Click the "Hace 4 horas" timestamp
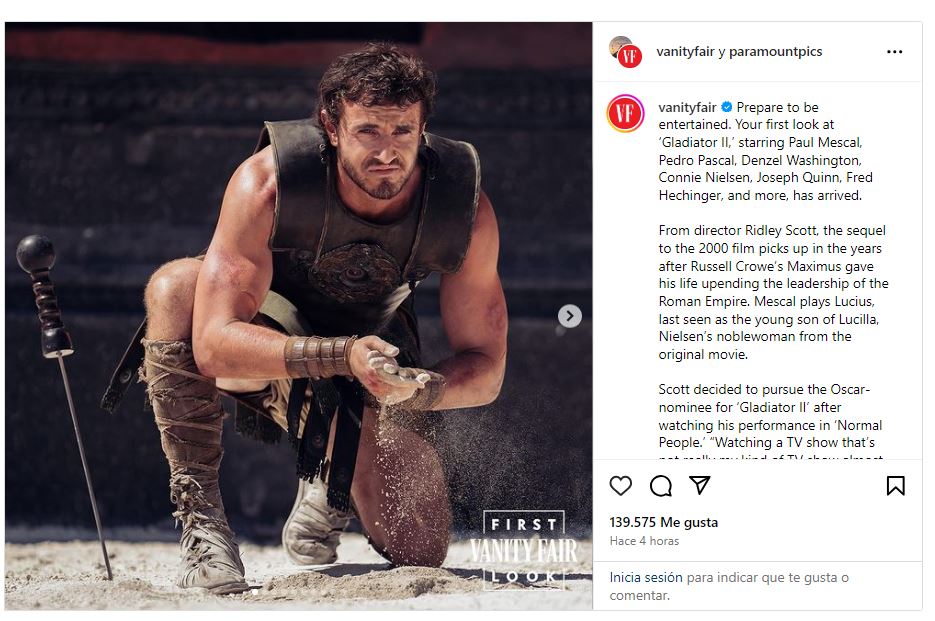The image size is (935, 621). [644, 541]
